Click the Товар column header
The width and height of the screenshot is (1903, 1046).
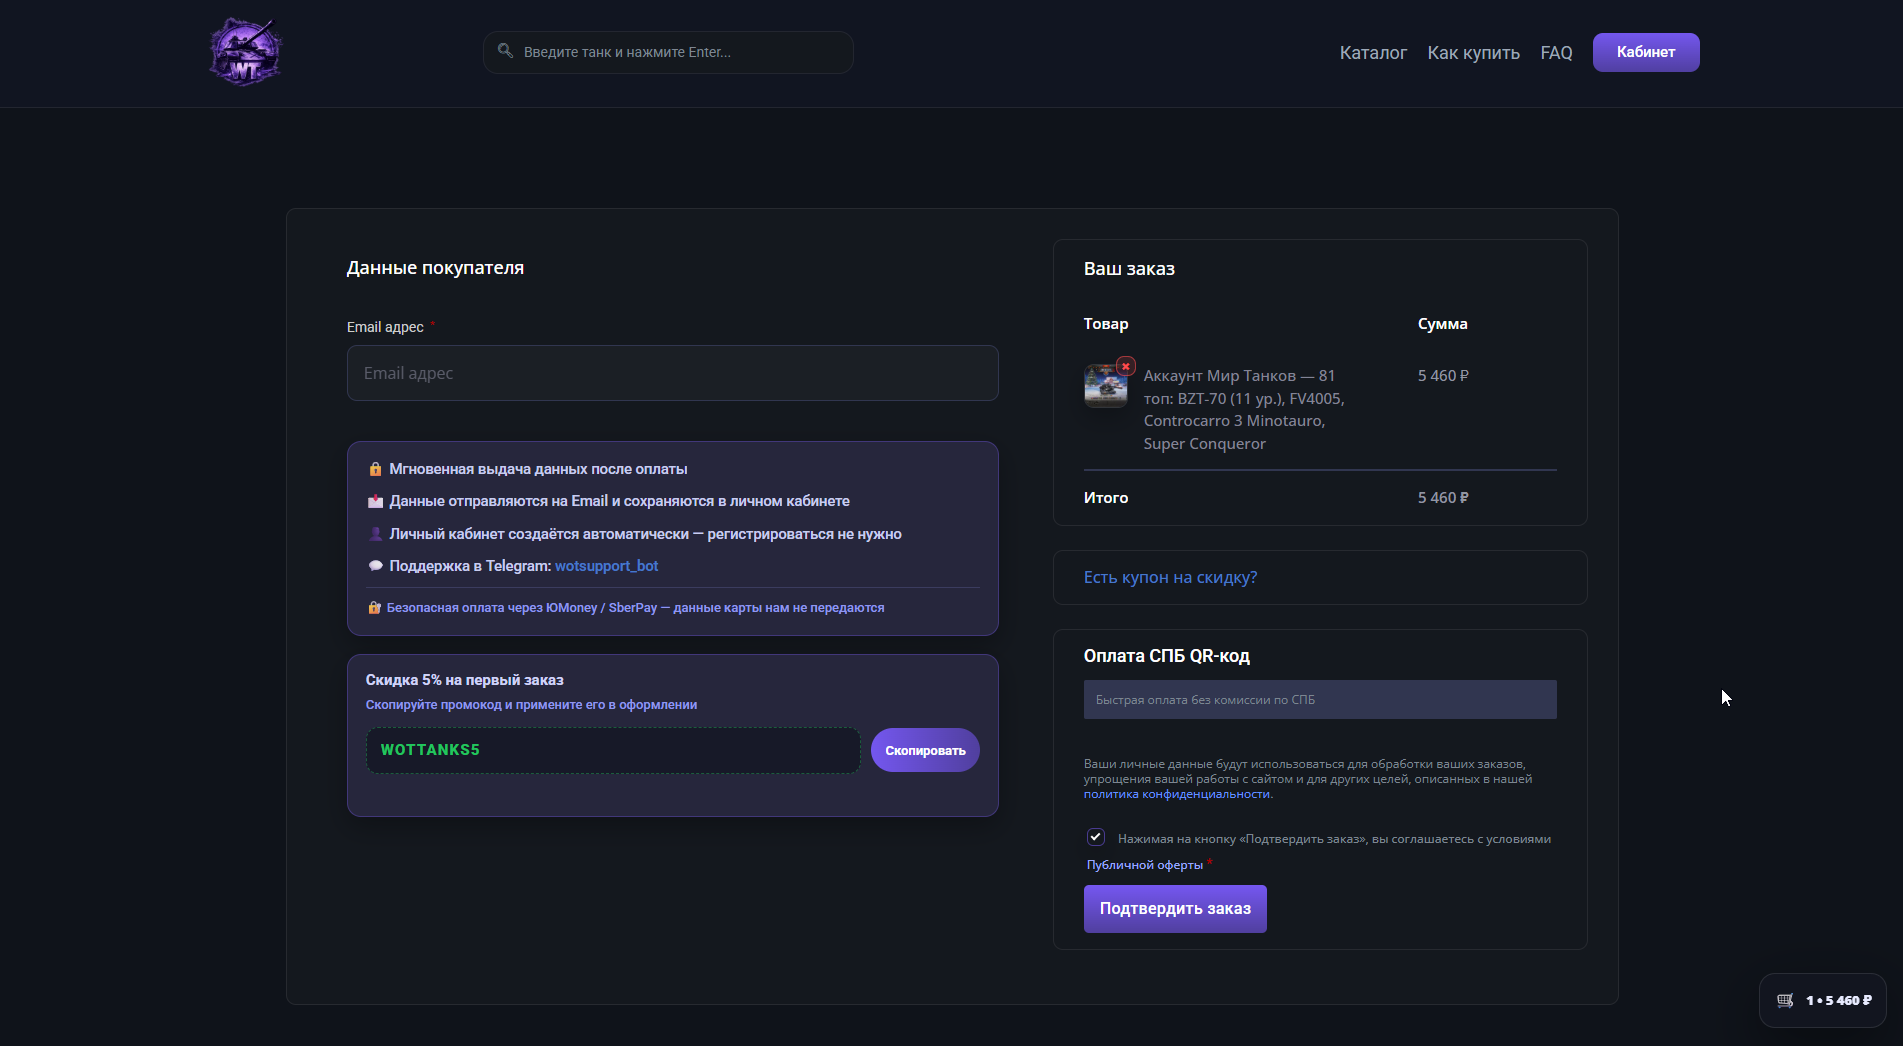(x=1106, y=324)
